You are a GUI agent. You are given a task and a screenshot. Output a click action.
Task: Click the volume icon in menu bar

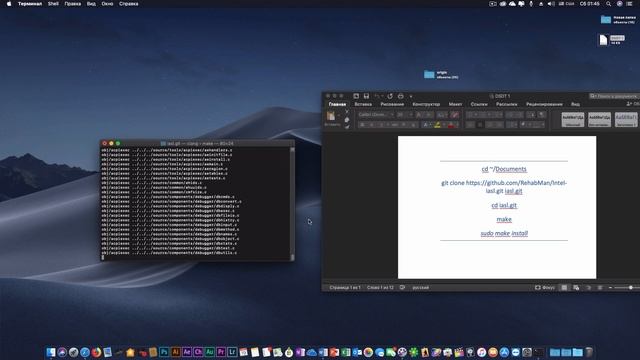(551, 4)
